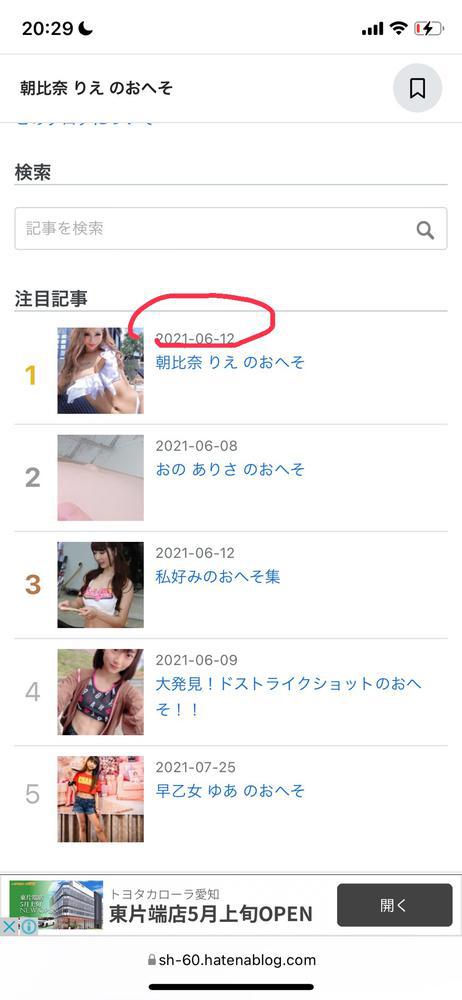Viewport: 462px width, 1000px height.
Task: Click the magnifying glass search icon
Action: pos(426,229)
